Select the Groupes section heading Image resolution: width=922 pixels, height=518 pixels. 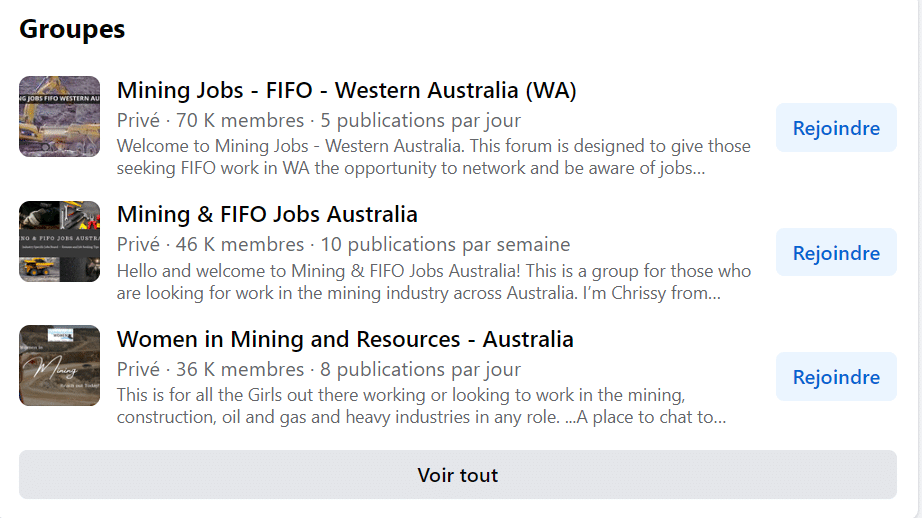click(x=72, y=29)
